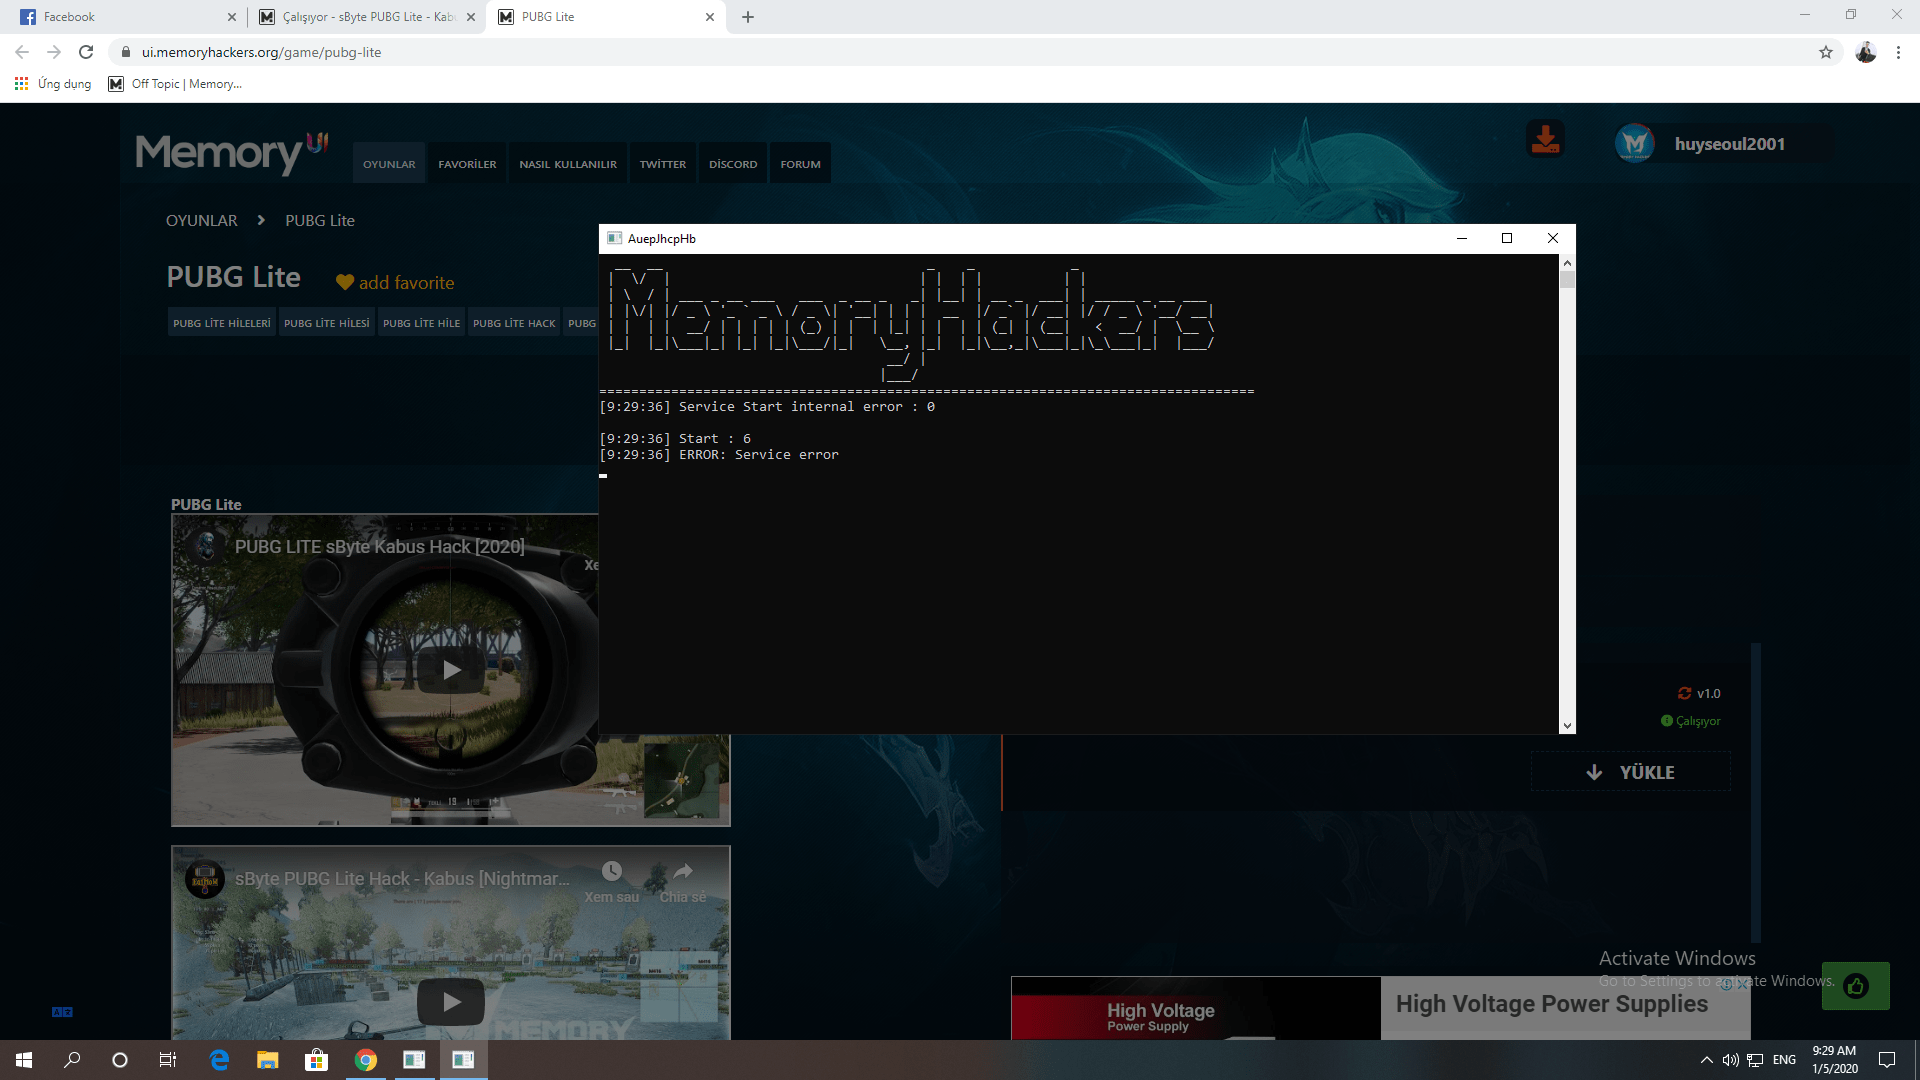
Task: Select the PUBG LİTE HACK tag
Action: pos(514,323)
